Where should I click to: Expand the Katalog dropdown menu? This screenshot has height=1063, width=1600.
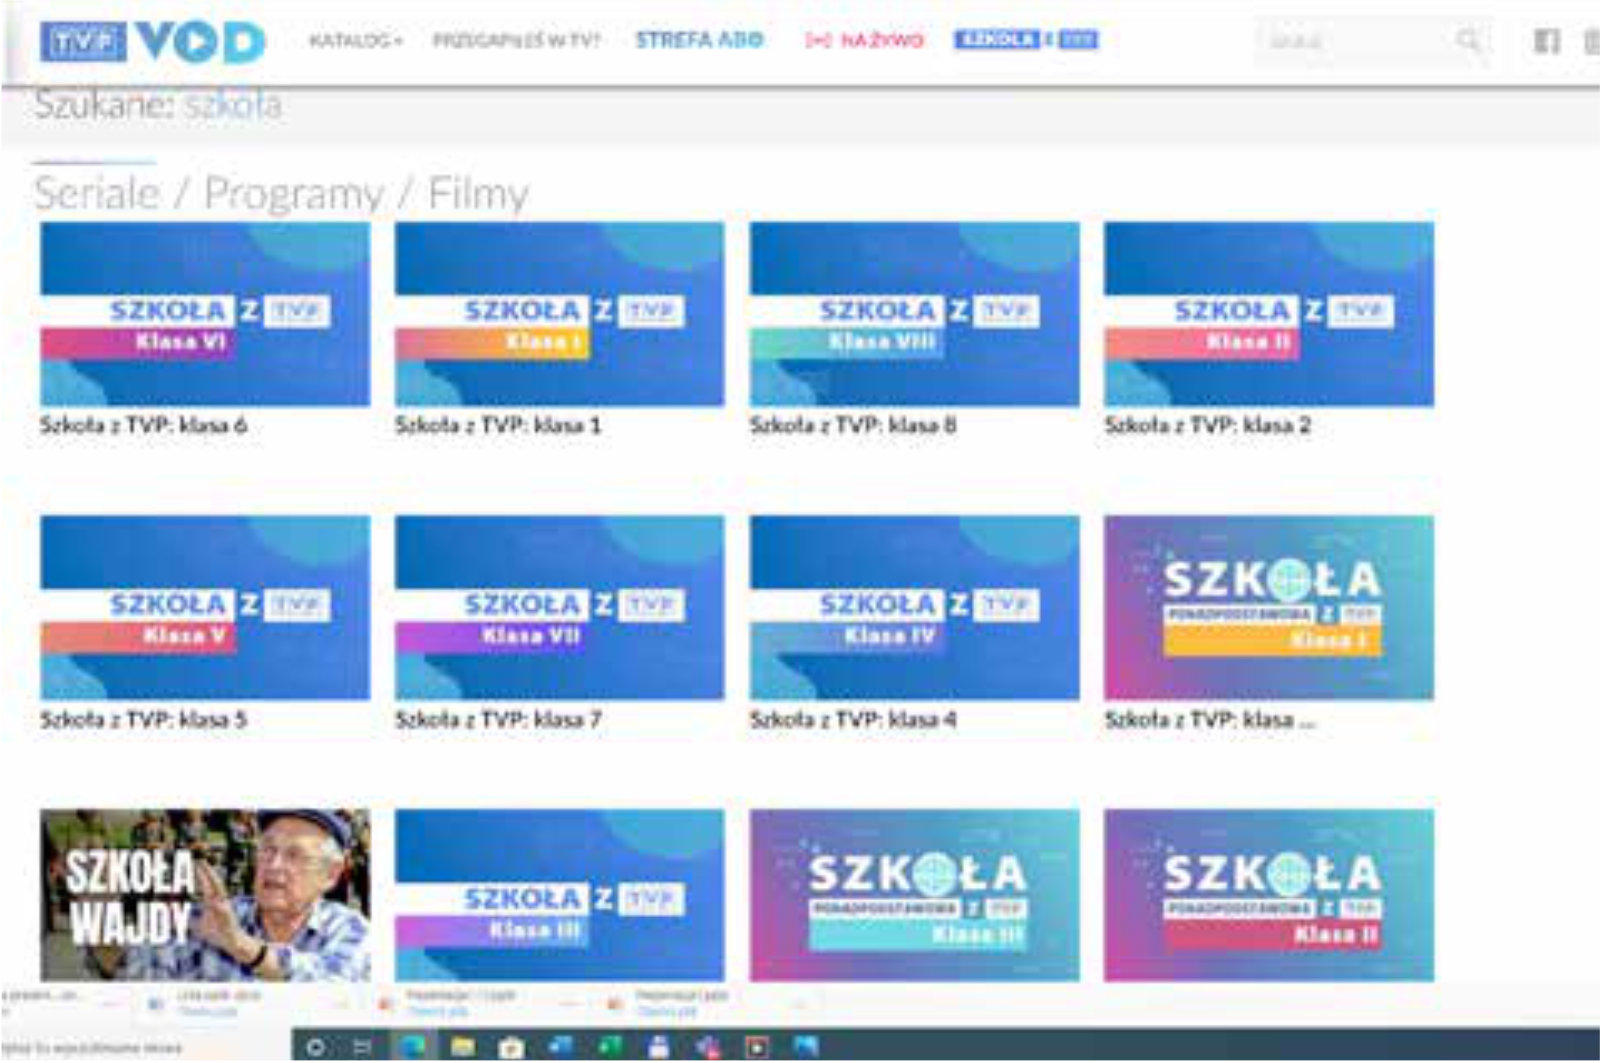(x=355, y=41)
